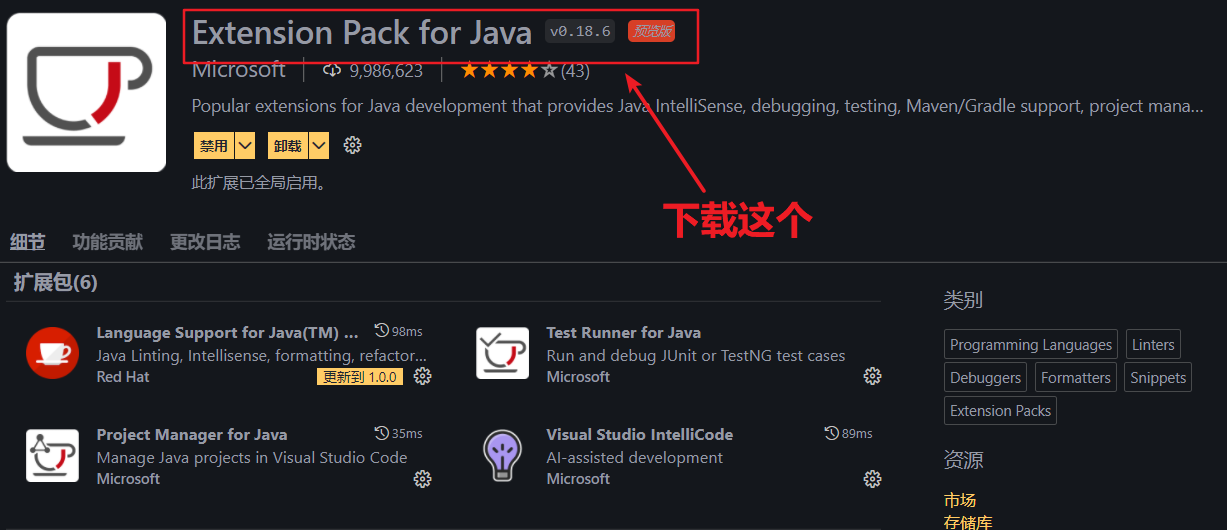This screenshot has width=1227, height=530.
Task: Open gear for Visual Studio IntelliCode
Action: tap(873, 479)
